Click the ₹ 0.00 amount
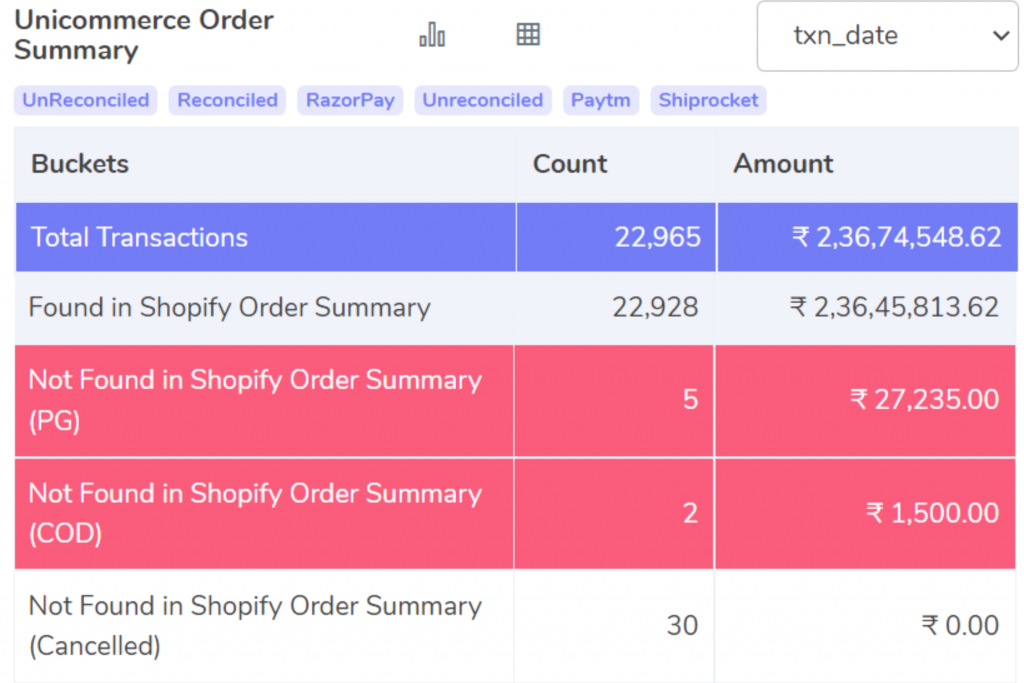The width and height of the screenshot is (1024, 683). (x=960, y=626)
